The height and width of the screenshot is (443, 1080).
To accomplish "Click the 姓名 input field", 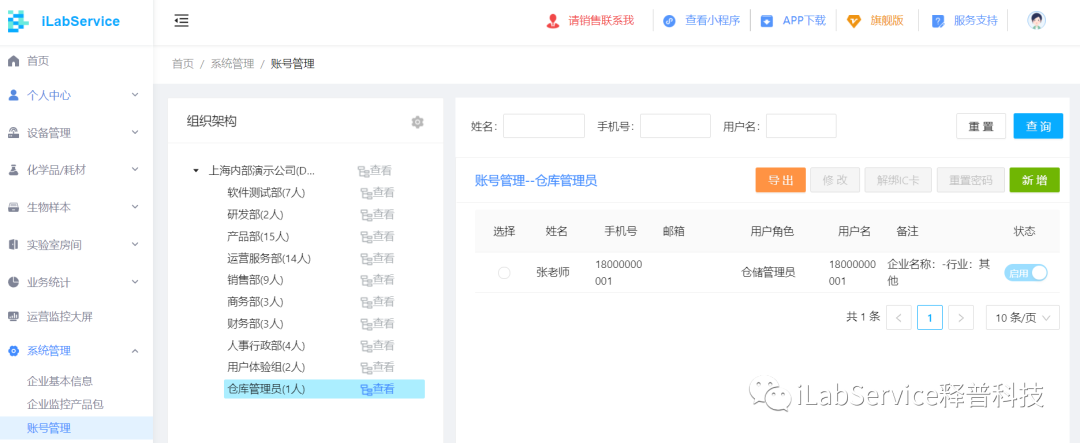I will pos(543,126).
